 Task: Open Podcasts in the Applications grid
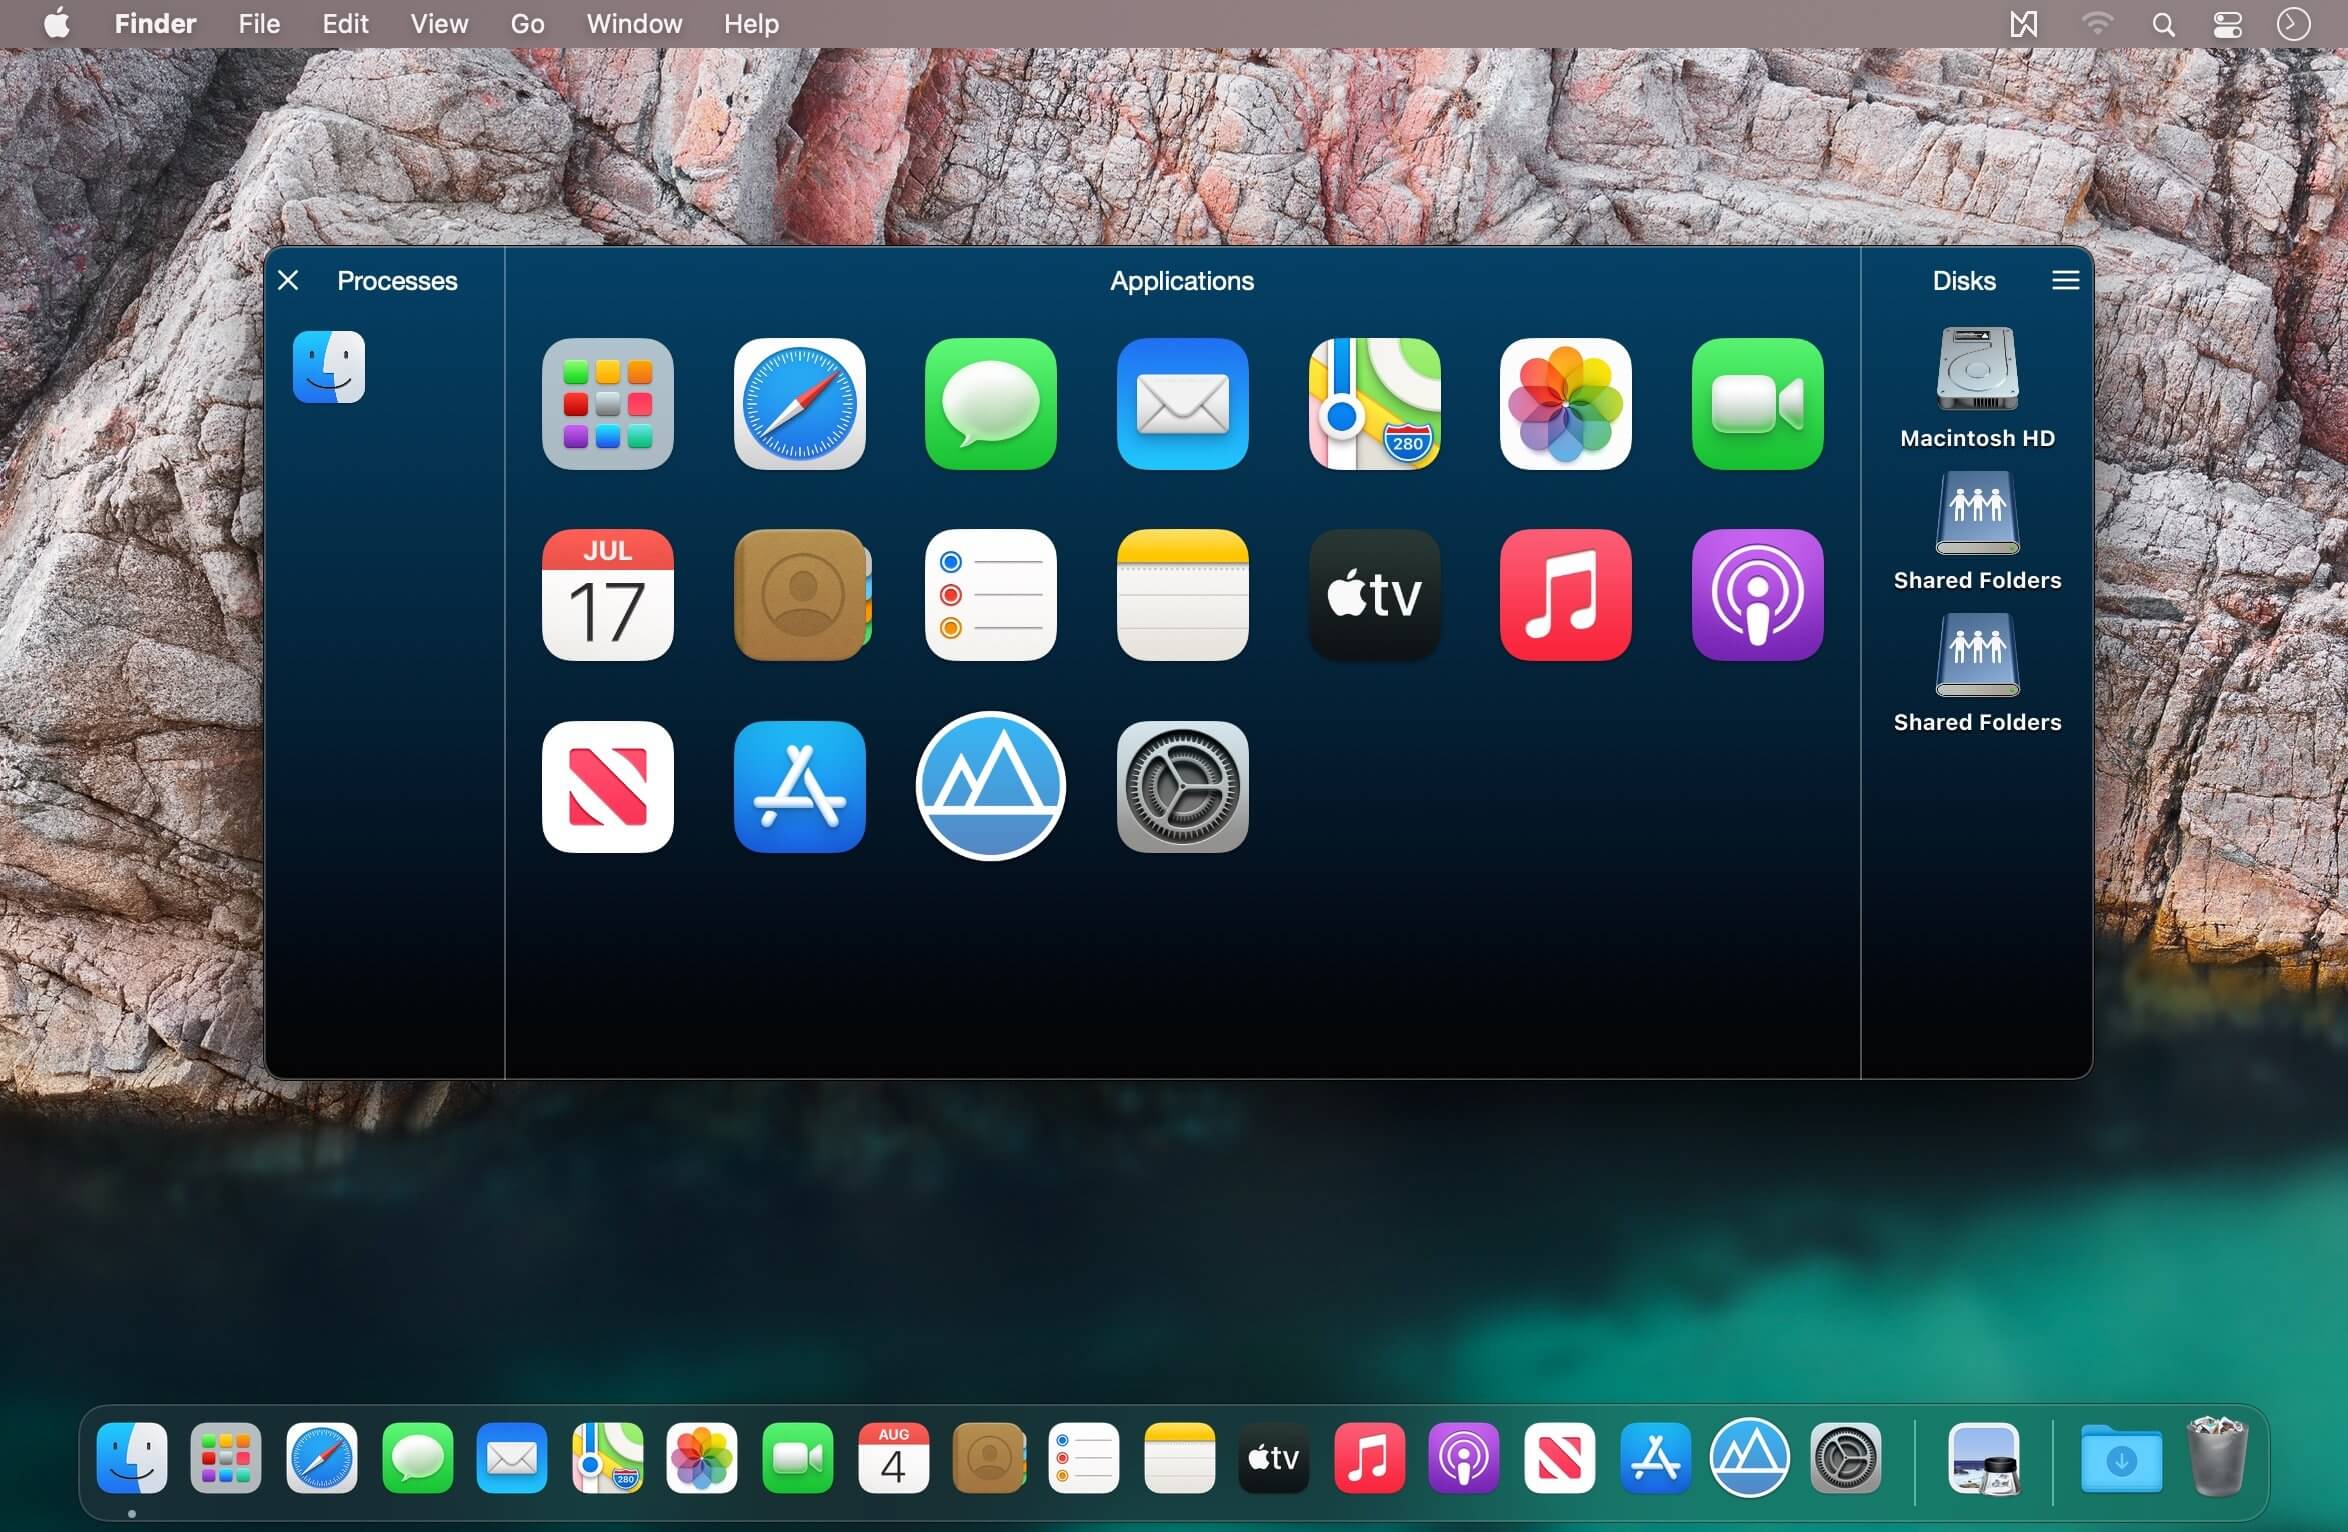[x=1757, y=595]
